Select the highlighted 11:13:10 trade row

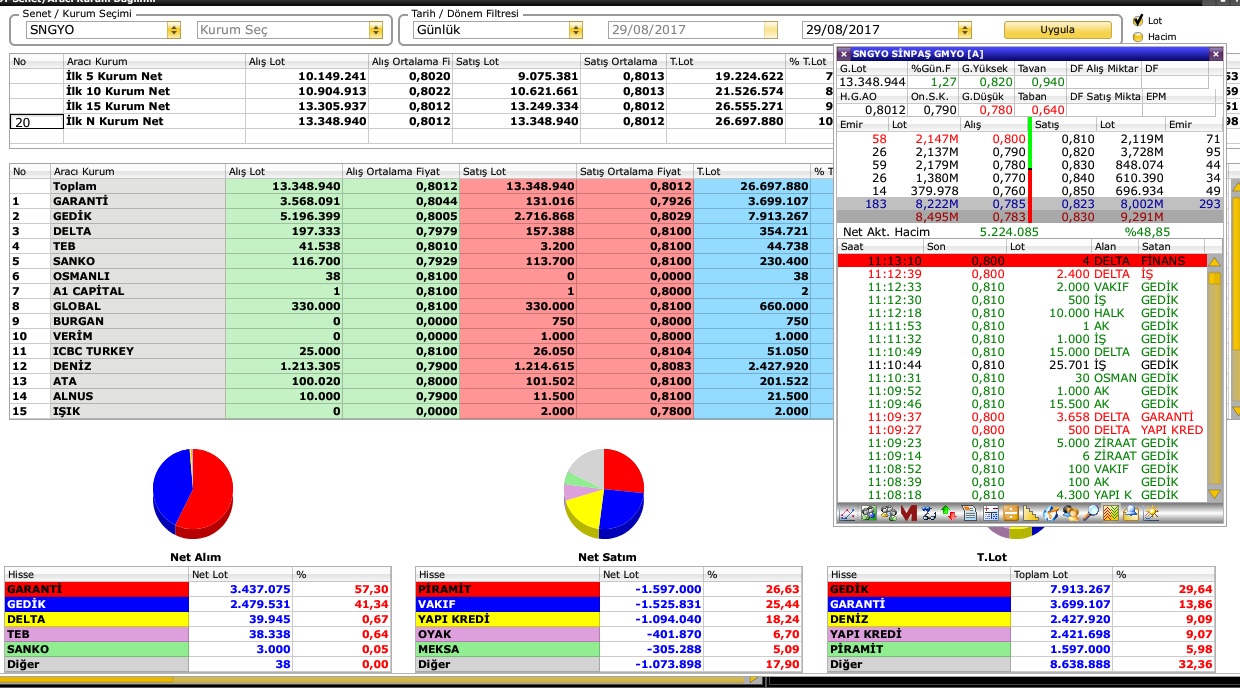click(1022, 261)
